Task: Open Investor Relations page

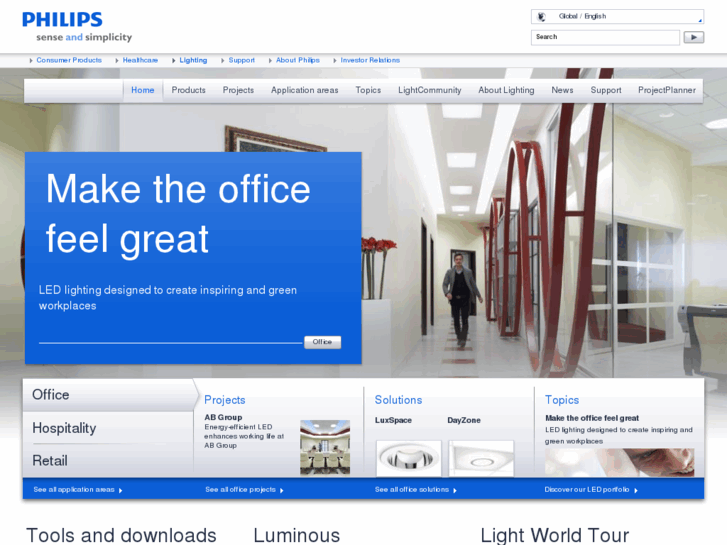Action: [x=369, y=60]
